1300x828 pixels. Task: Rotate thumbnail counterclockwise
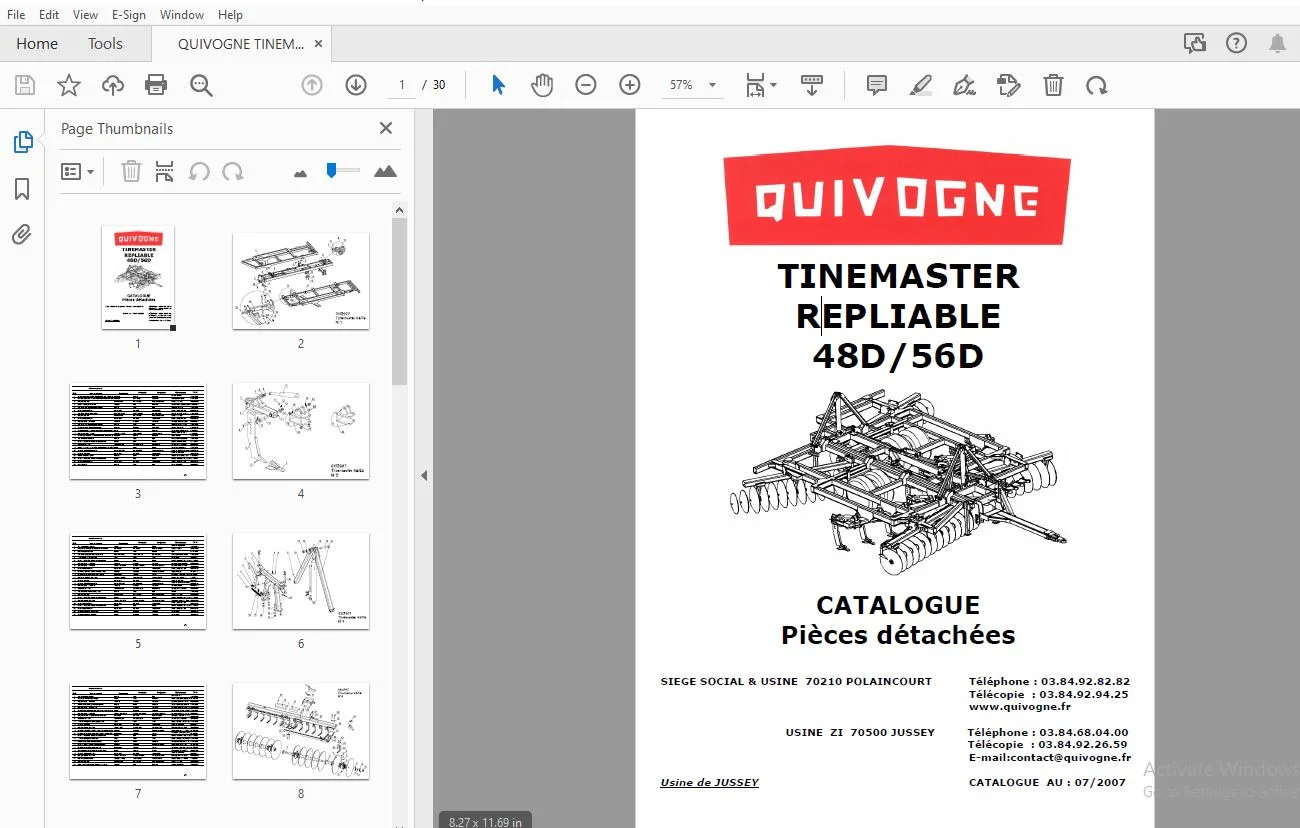[199, 172]
